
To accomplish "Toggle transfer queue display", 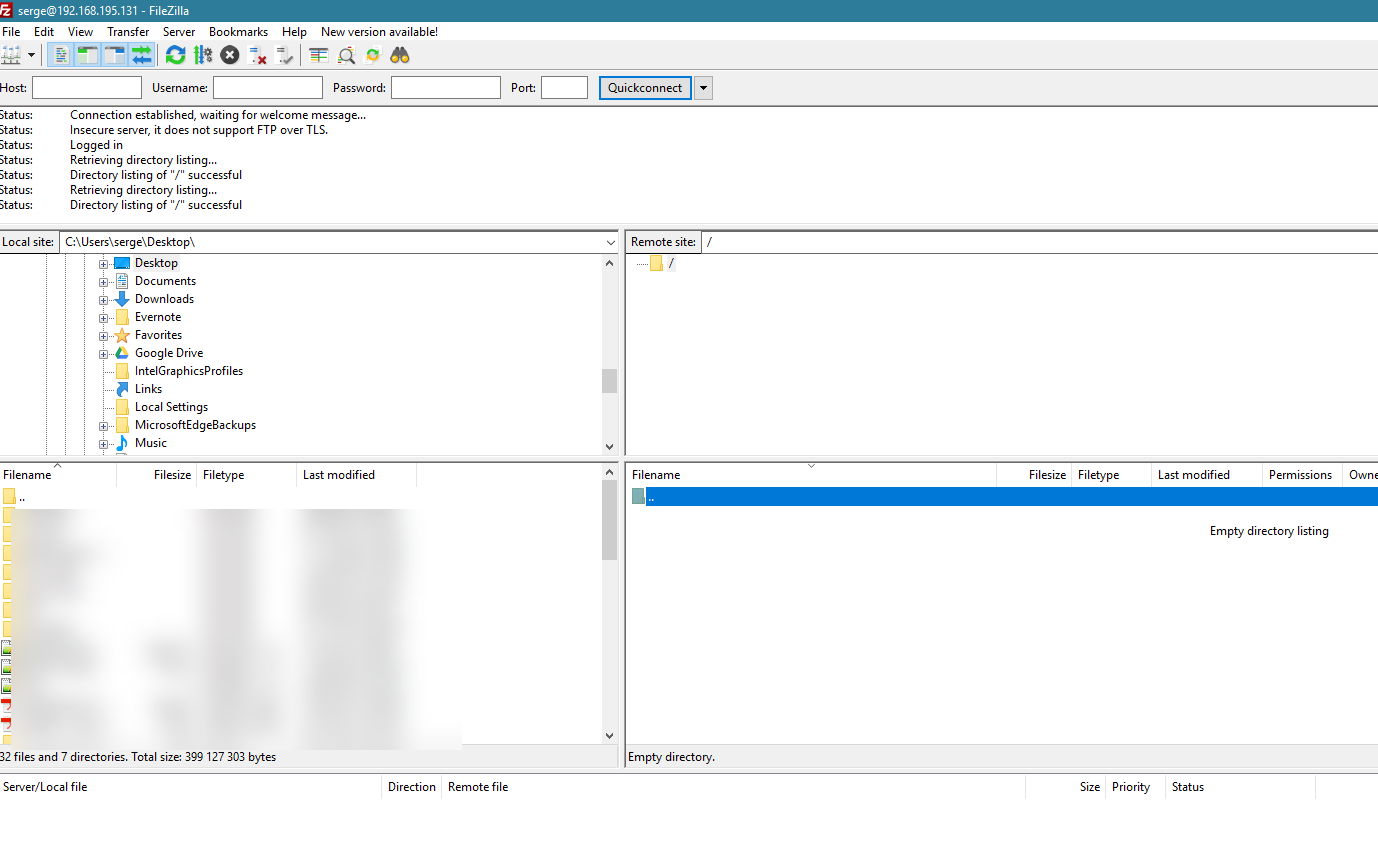I will [x=141, y=55].
